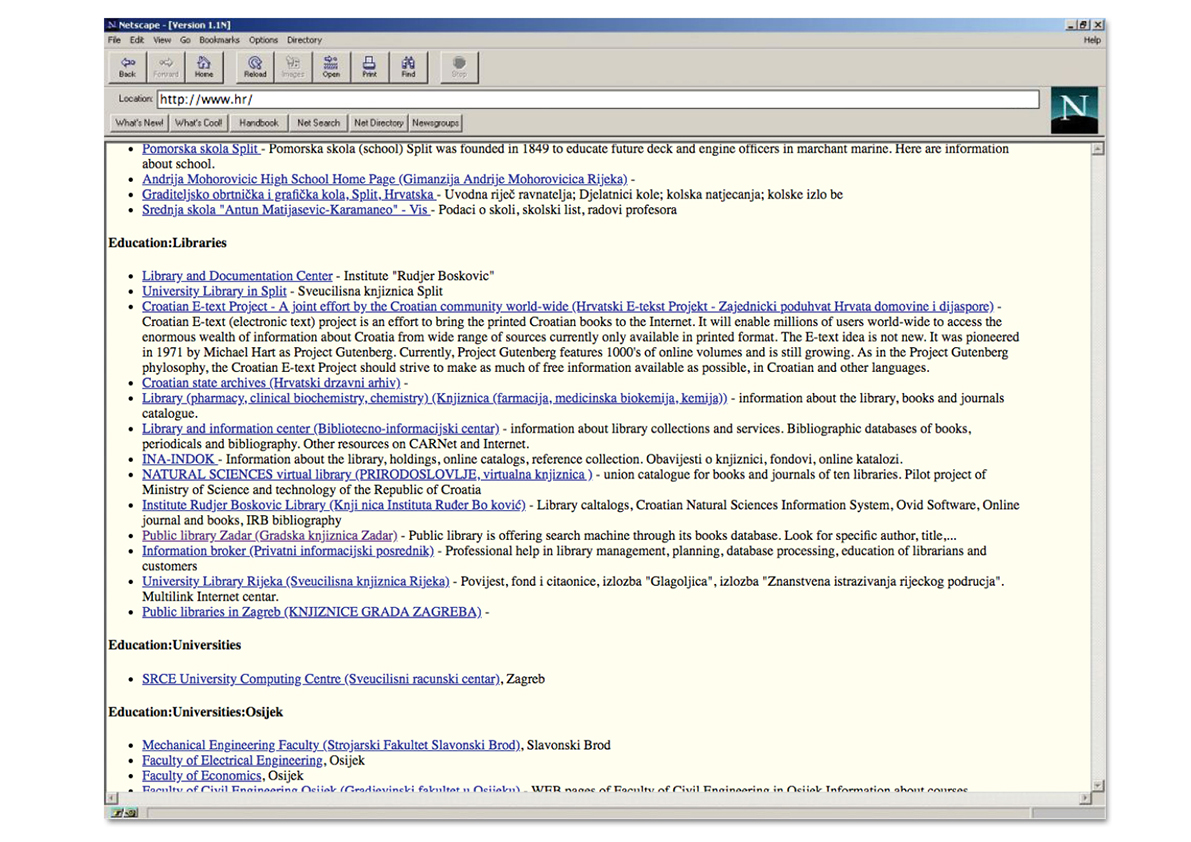Open the Bookmarks menu
The height and width of the screenshot is (842, 1191).
pos(219,40)
